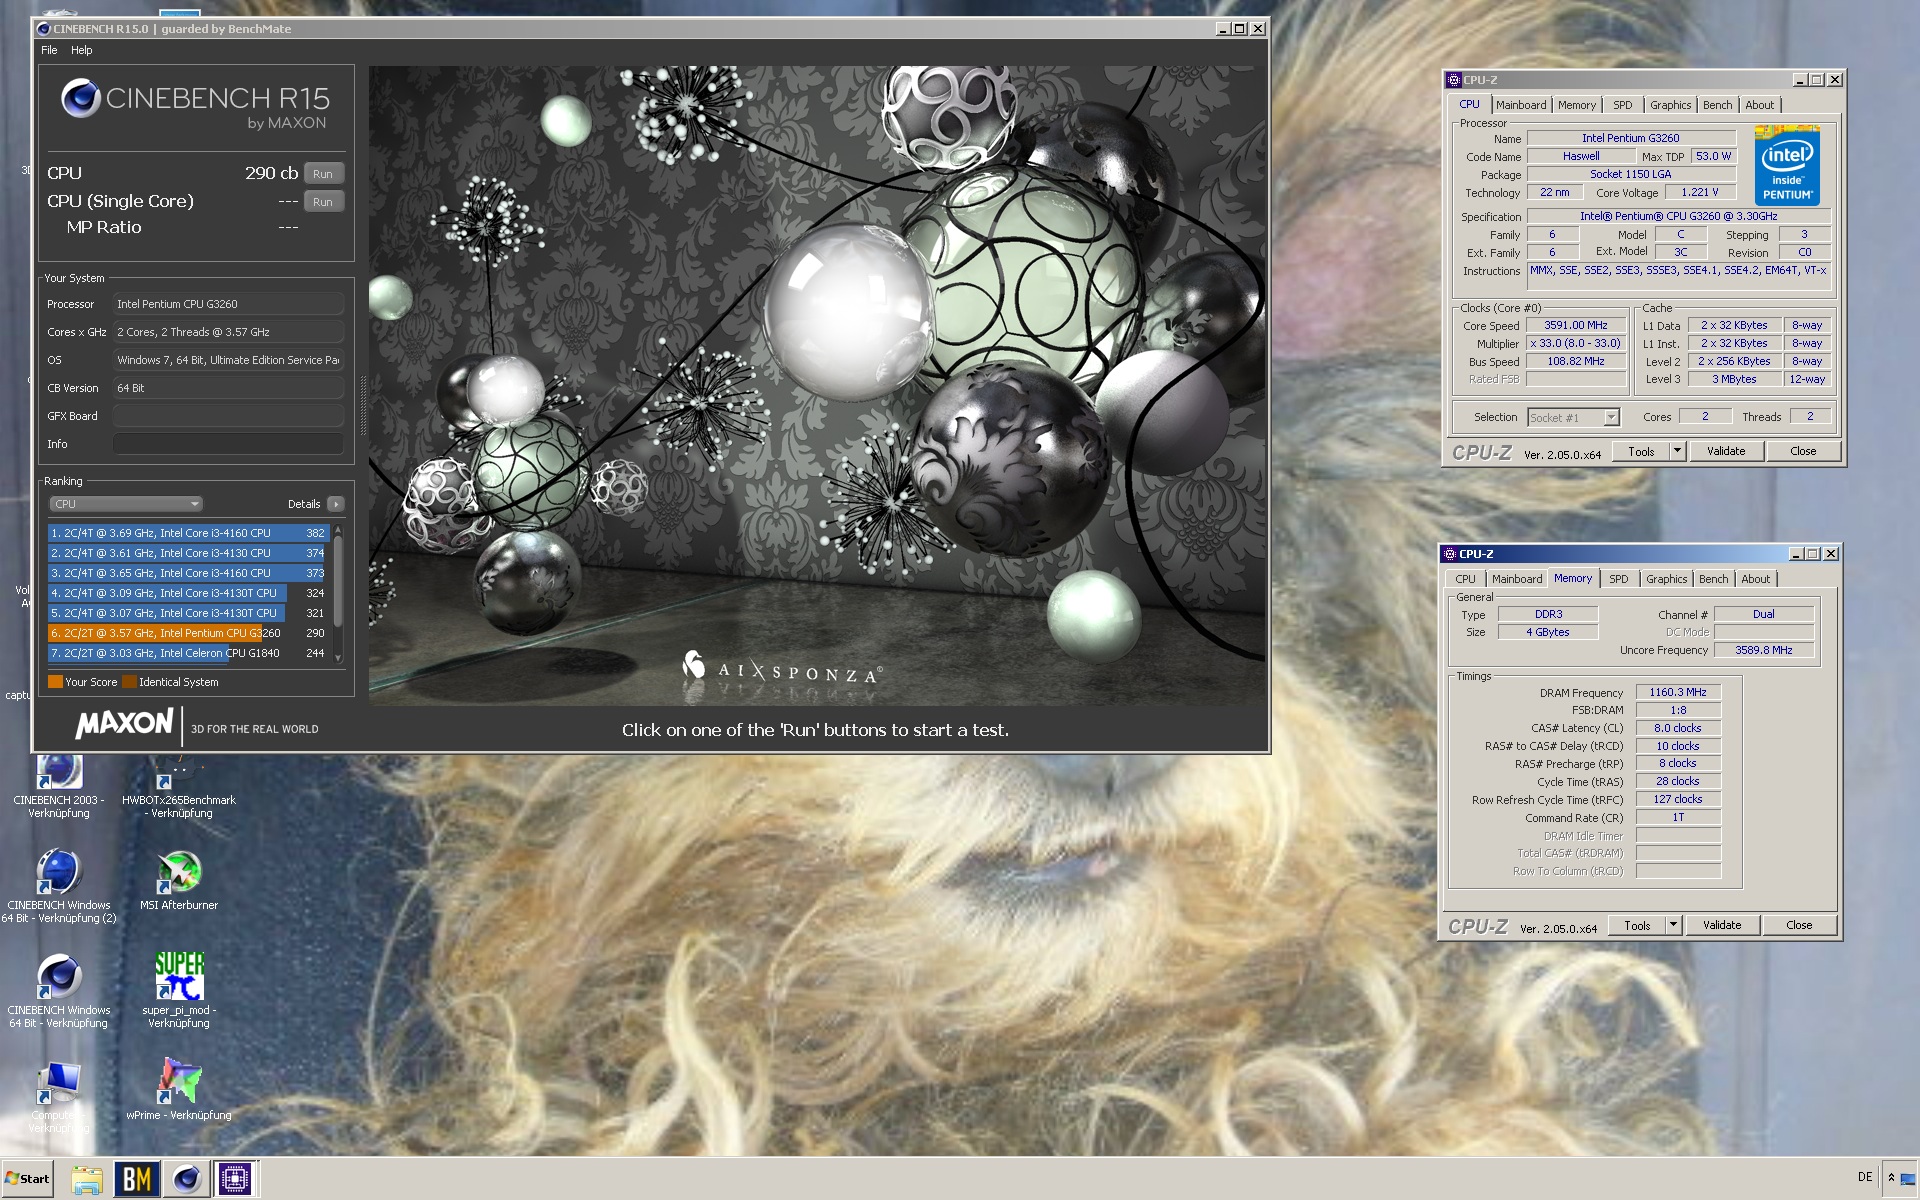Select ranking row Intel Core i3-4160 382
Image resolution: width=1920 pixels, height=1200 pixels.
tap(188, 533)
